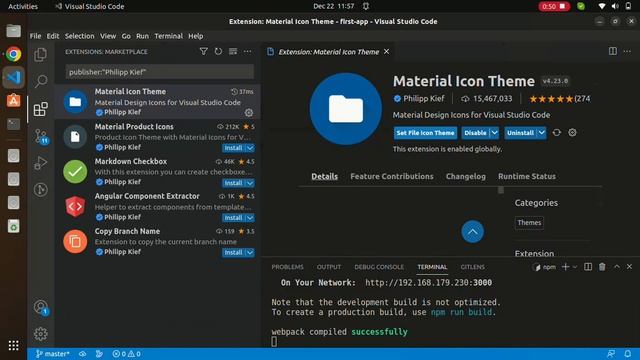The height and width of the screenshot is (360, 640).
Task: Add new terminal with plus icon
Action: (565, 267)
